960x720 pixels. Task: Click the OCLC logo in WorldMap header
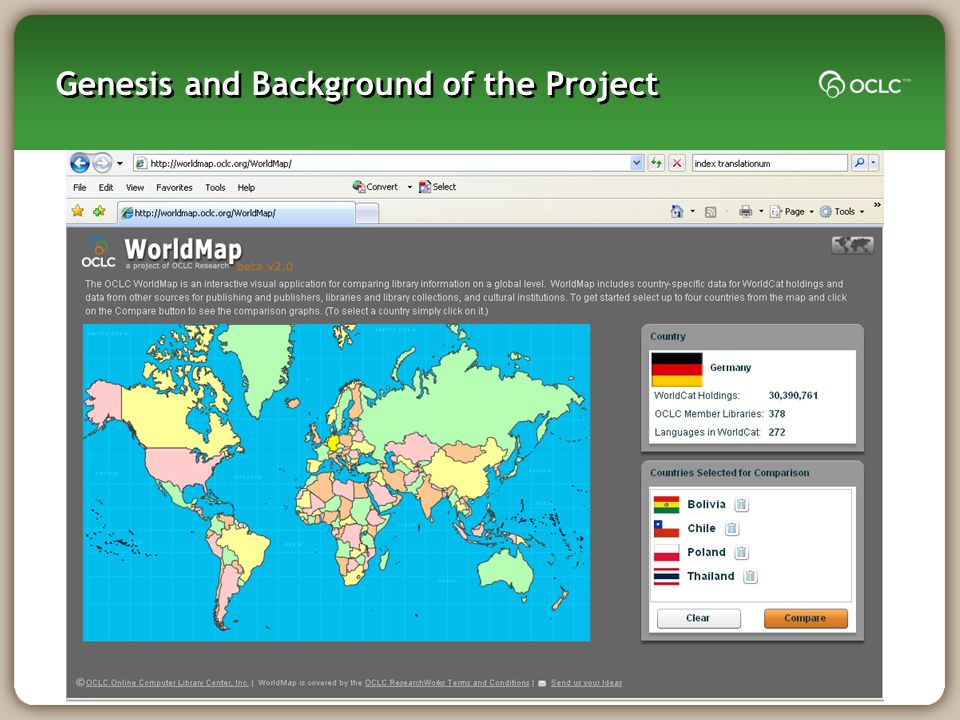(99, 252)
